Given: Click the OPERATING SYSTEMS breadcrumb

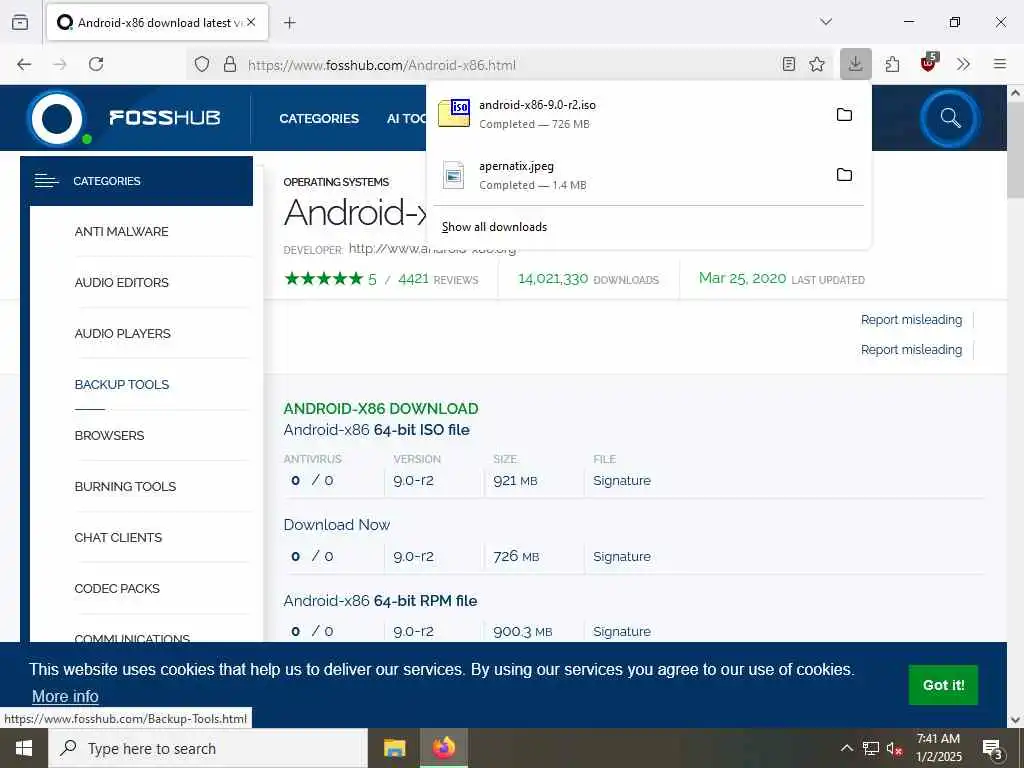Looking at the screenshot, I should 336,182.
